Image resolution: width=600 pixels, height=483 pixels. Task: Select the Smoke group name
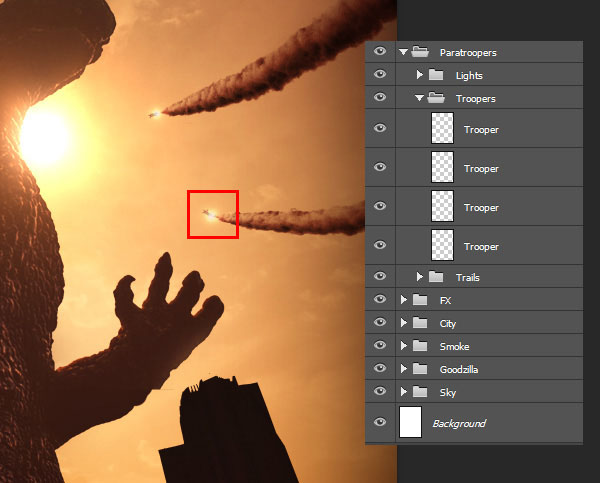(x=454, y=347)
